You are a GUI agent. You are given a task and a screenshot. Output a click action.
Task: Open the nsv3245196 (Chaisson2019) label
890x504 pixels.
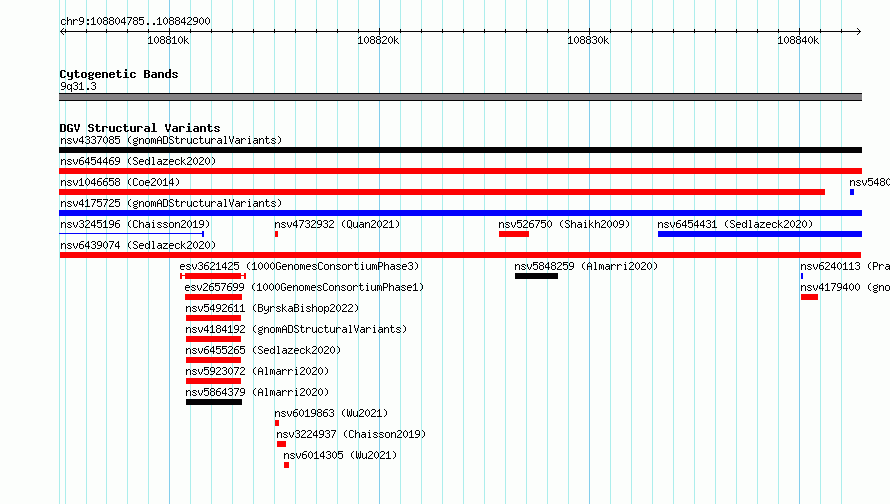[135, 224]
